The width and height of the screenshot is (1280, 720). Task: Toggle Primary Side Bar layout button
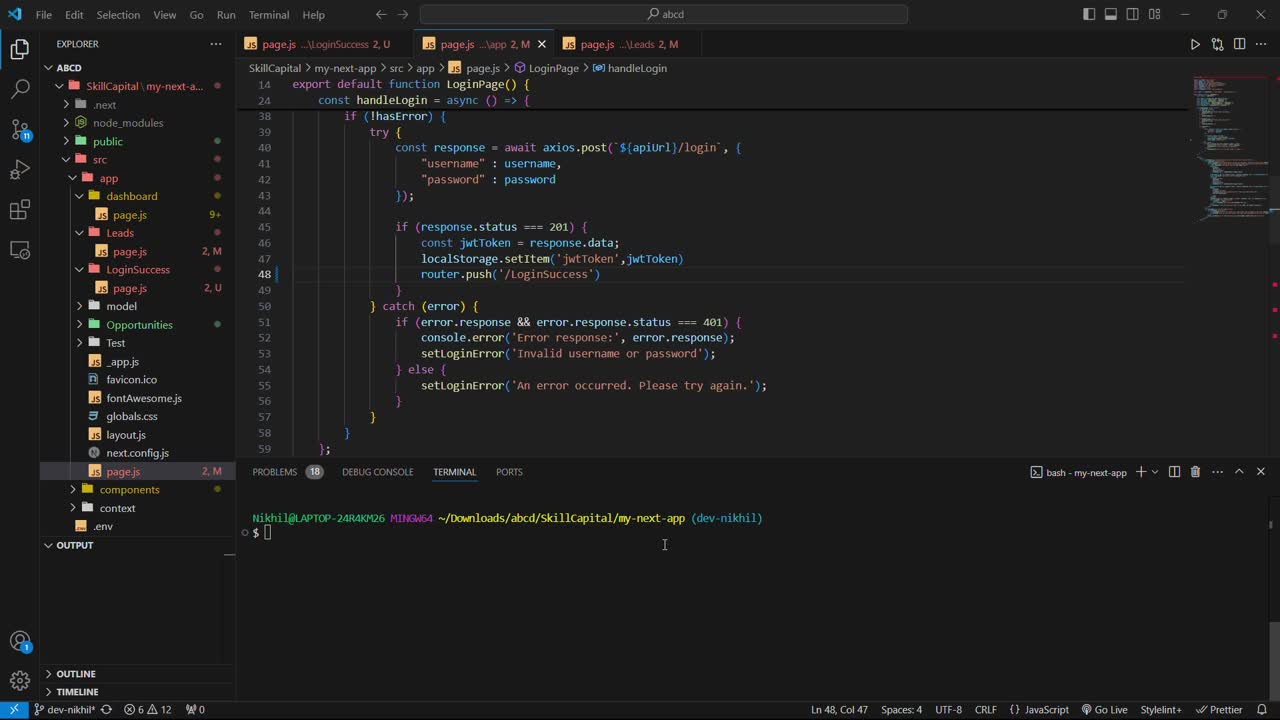click(x=1089, y=15)
